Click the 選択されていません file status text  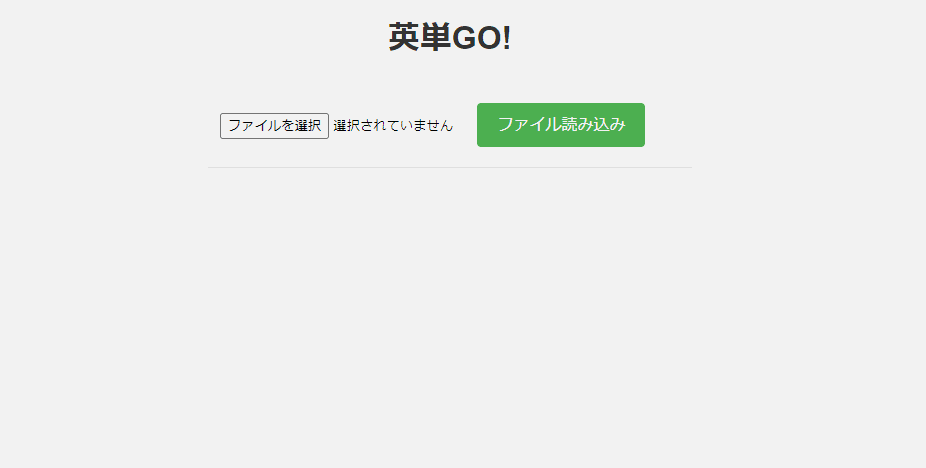click(393, 126)
